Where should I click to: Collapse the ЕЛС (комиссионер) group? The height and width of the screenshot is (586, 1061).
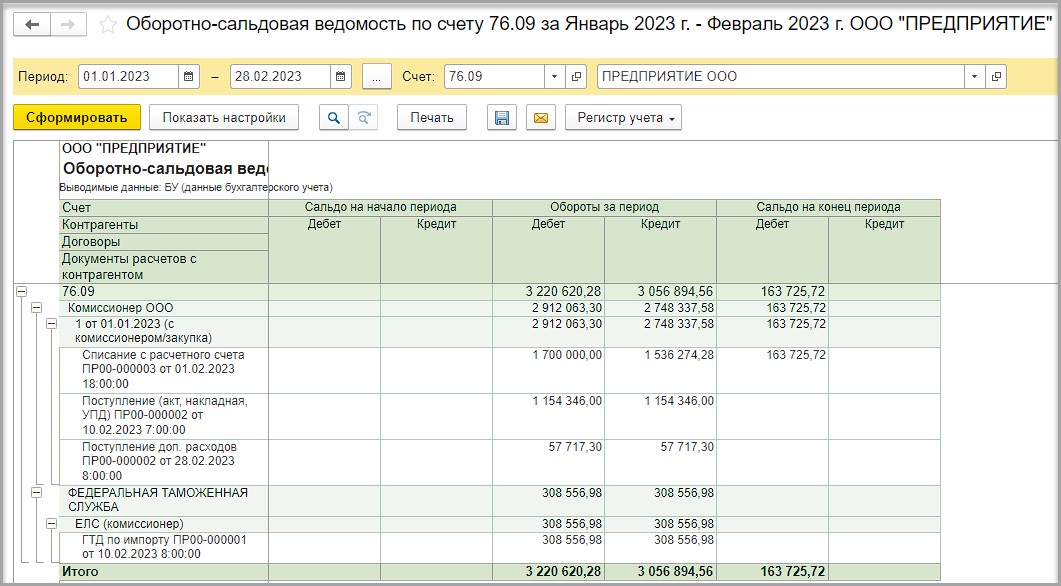[51, 524]
